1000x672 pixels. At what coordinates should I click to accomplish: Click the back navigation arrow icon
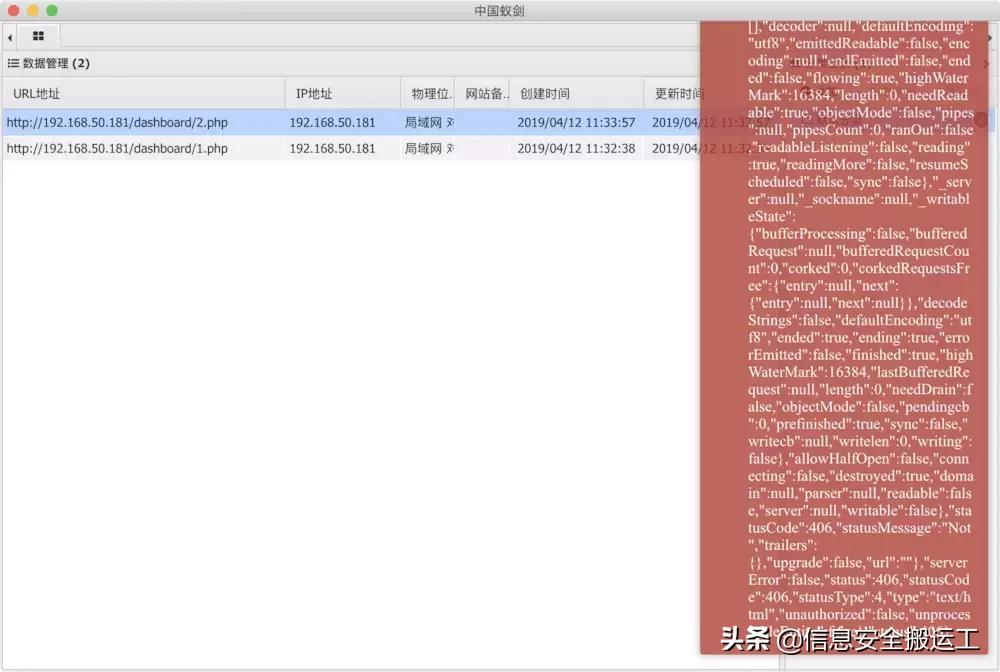[9, 36]
